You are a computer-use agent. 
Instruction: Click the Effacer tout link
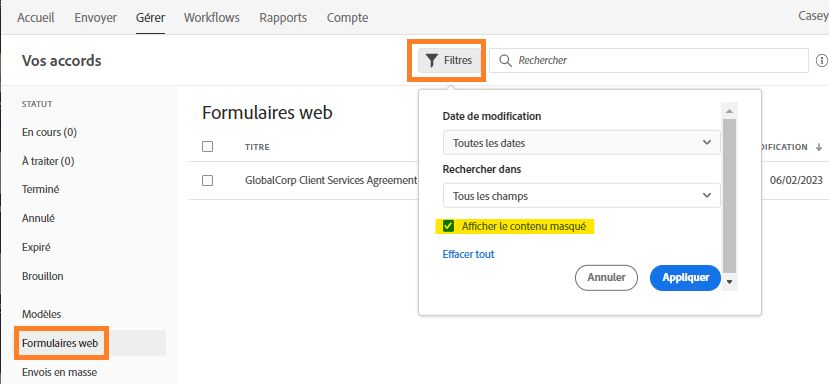pyautogui.click(x=468, y=254)
